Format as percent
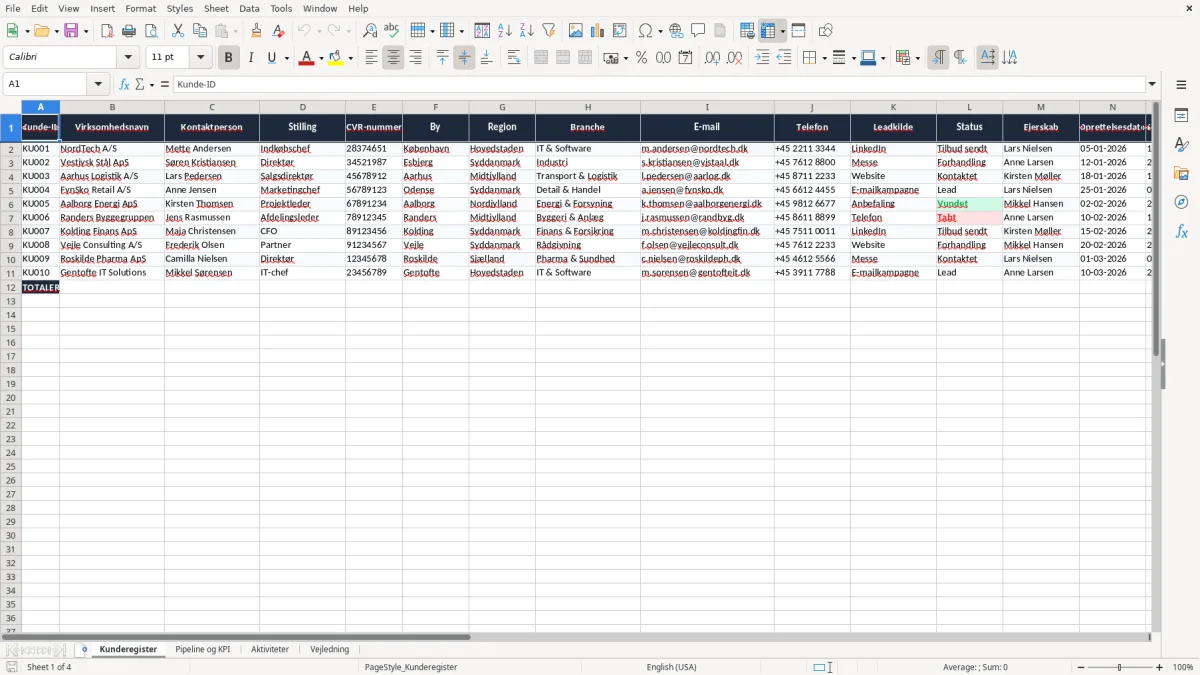Screen dimensions: 1200x675 click(641, 58)
